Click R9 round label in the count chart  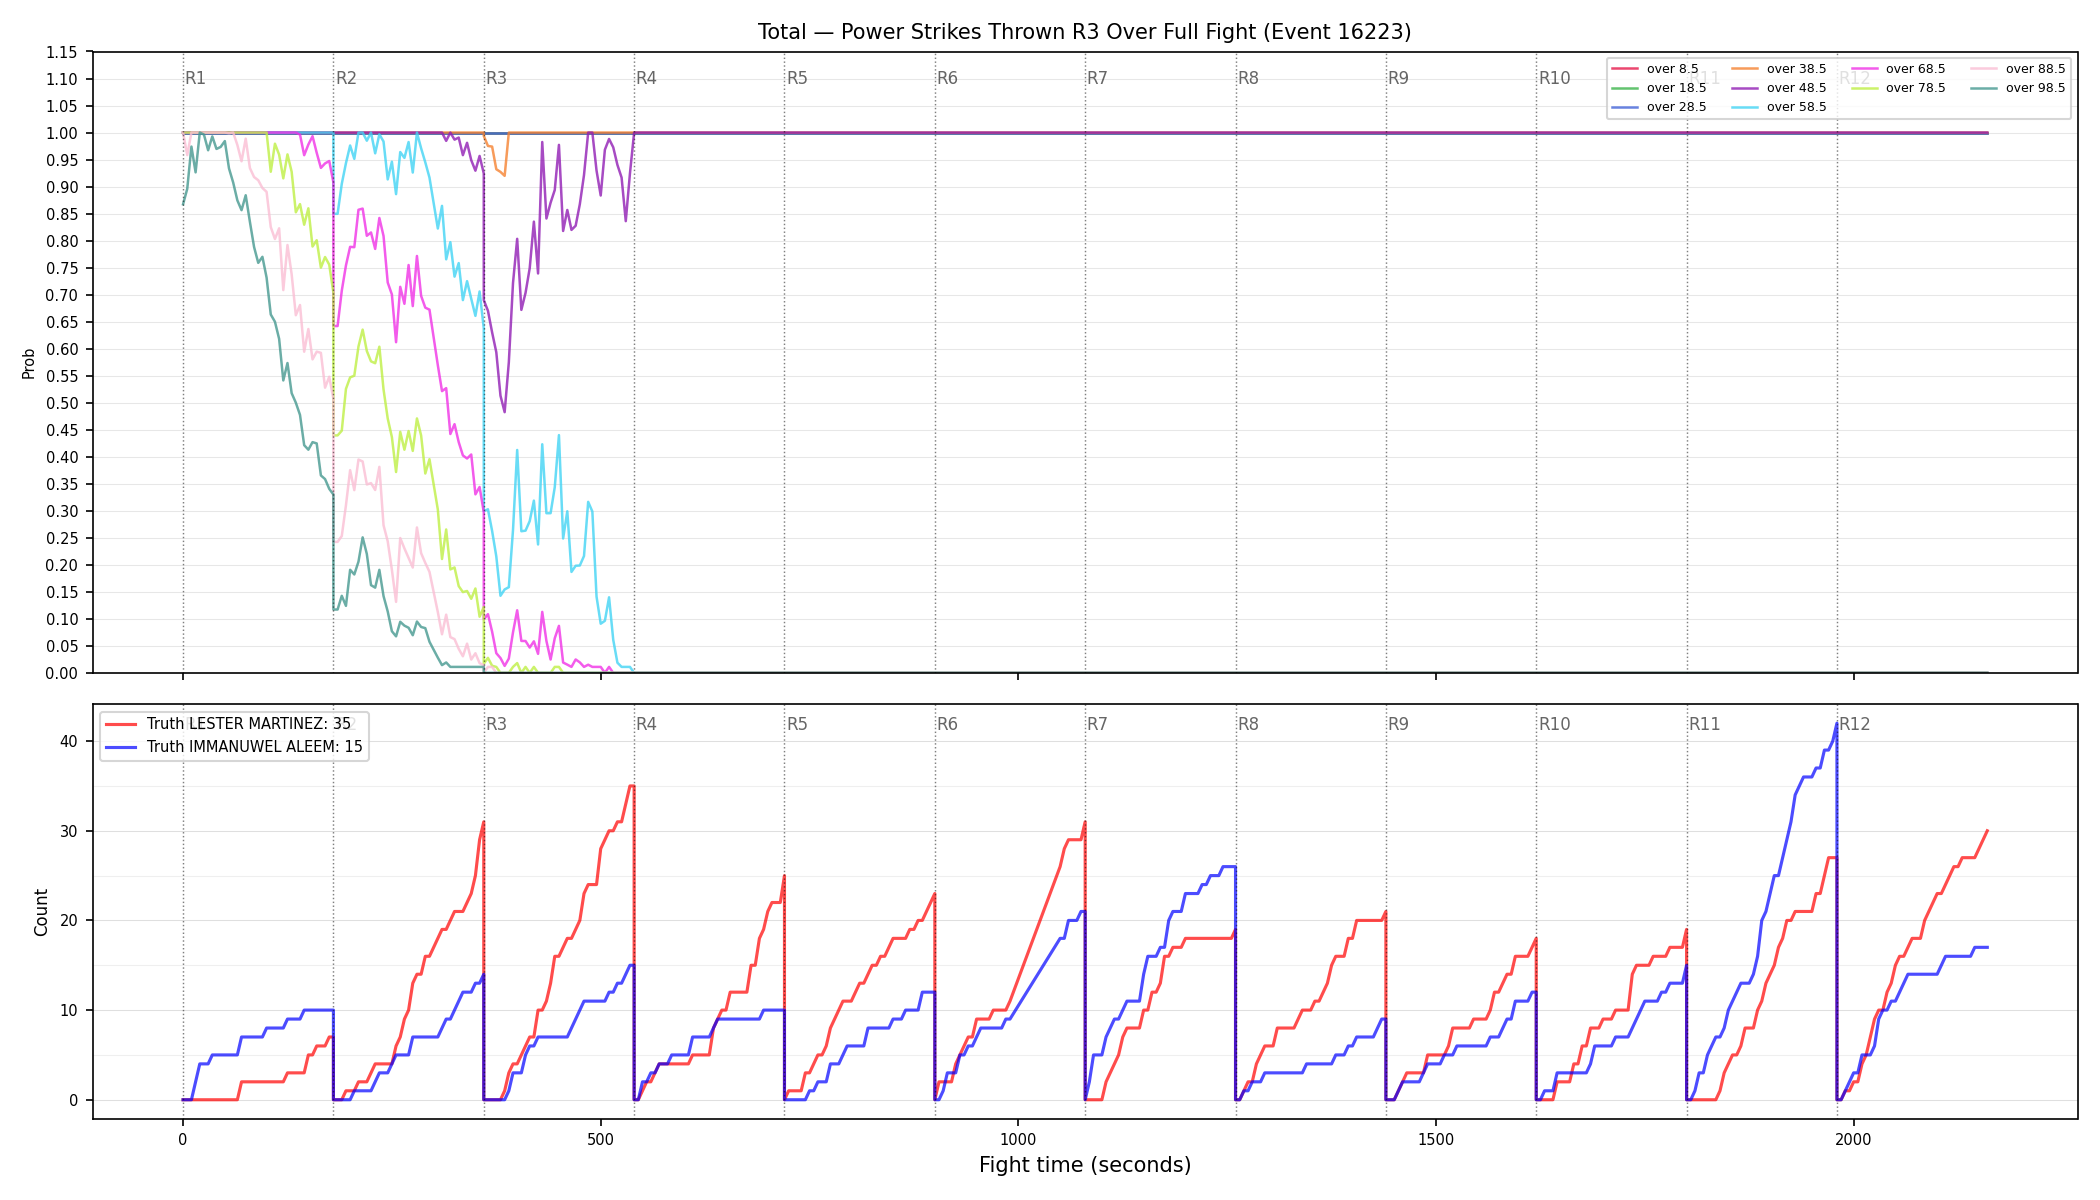(x=1398, y=724)
